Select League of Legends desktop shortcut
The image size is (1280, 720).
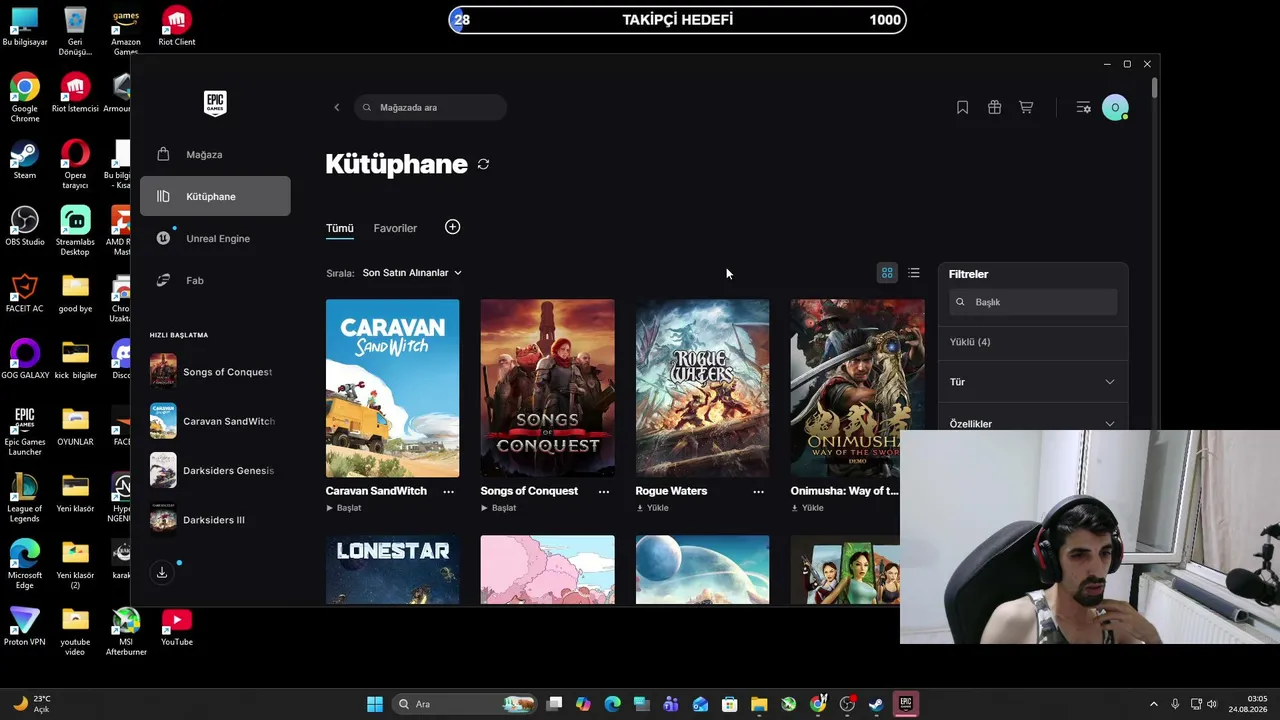[25, 498]
